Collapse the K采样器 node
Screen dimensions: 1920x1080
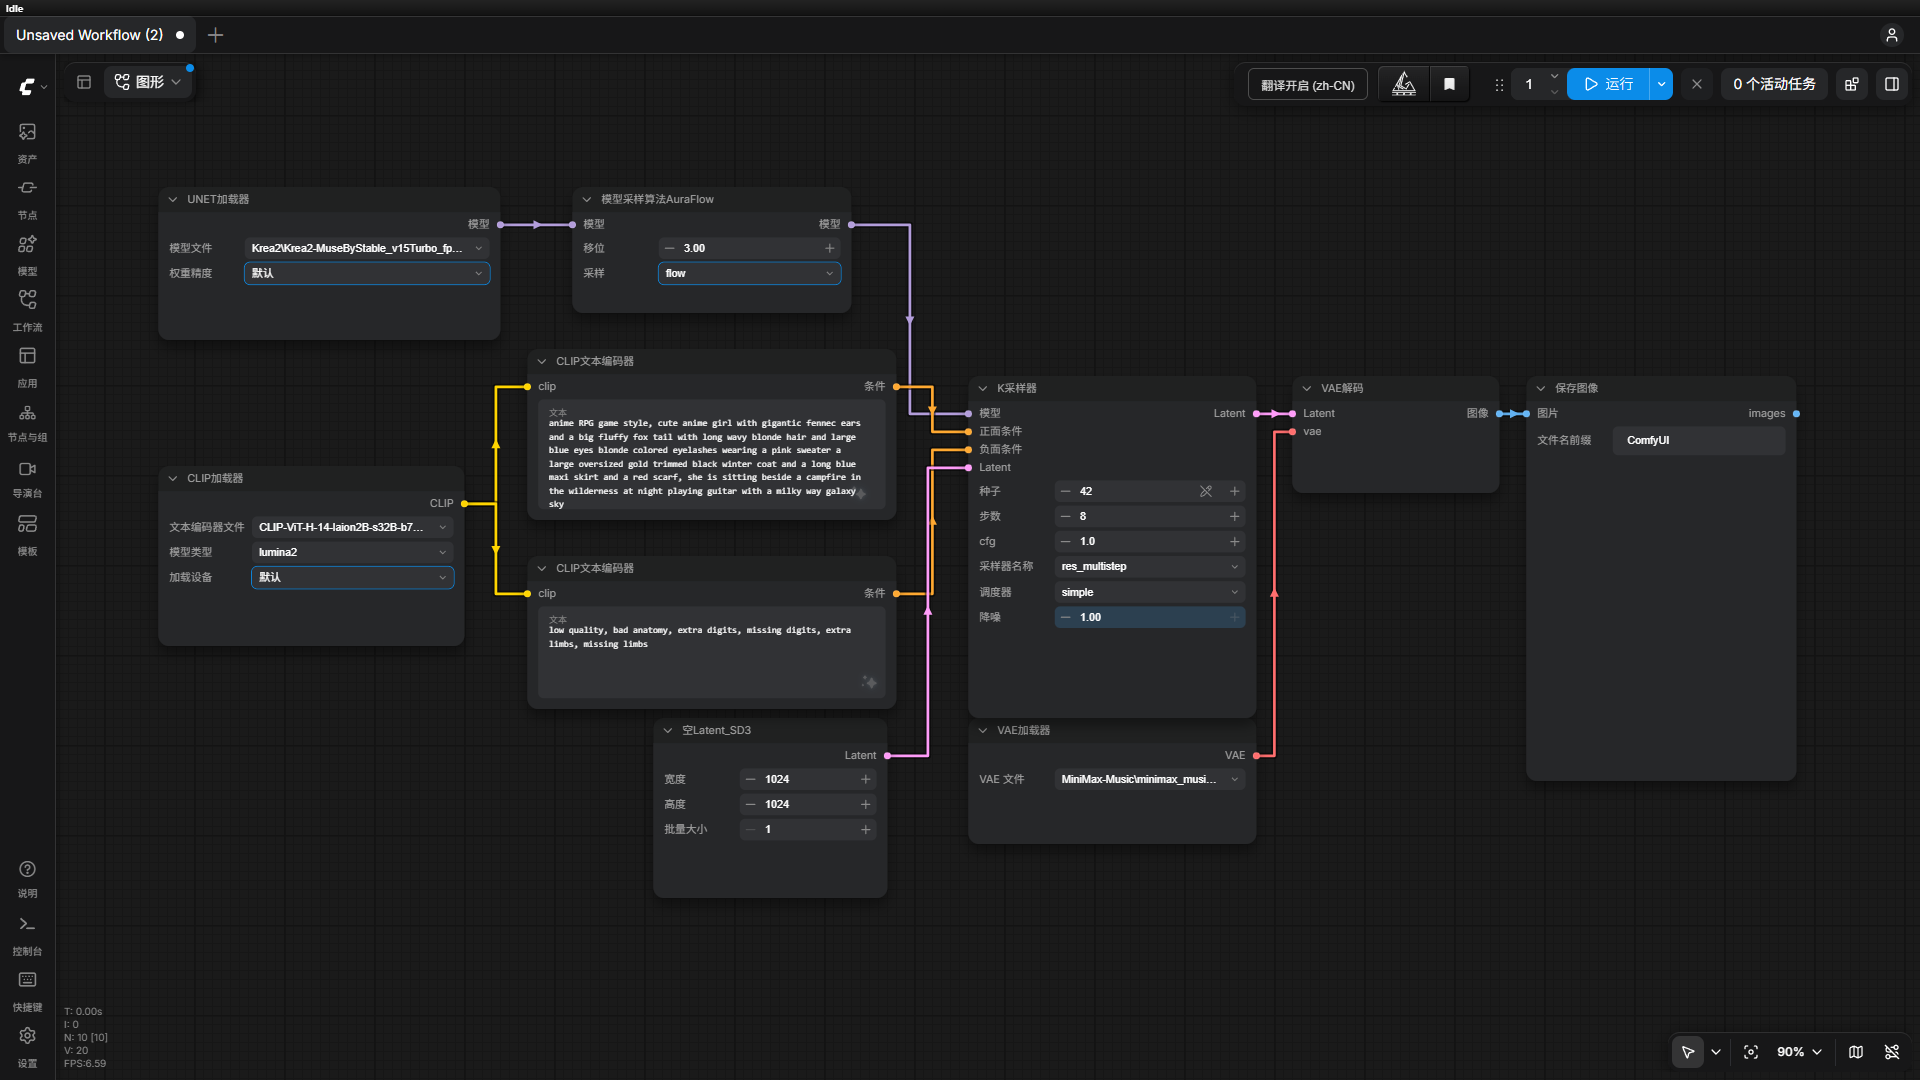point(983,388)
